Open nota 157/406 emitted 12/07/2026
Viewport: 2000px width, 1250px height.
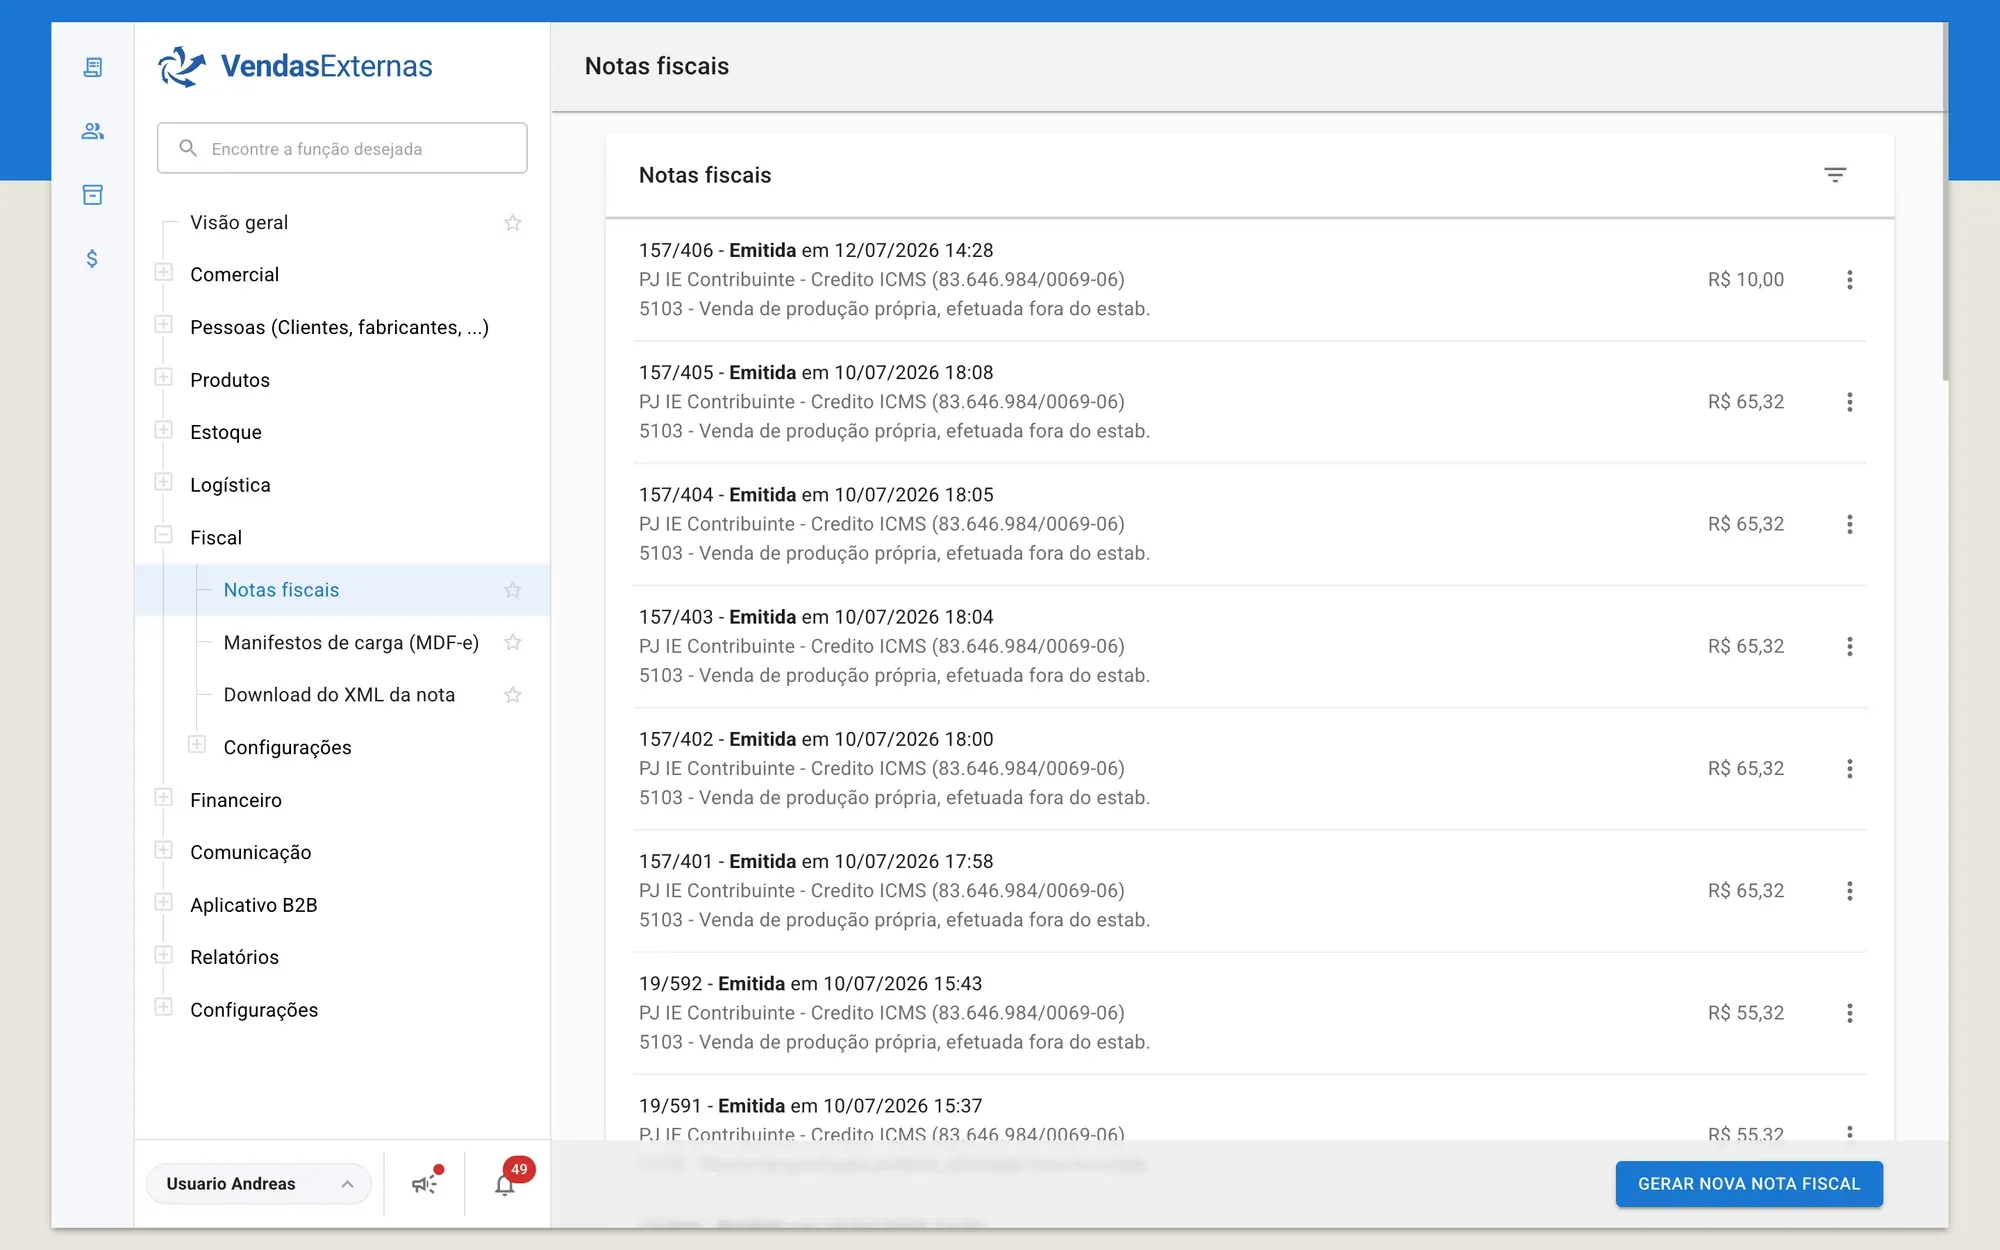1250,280
